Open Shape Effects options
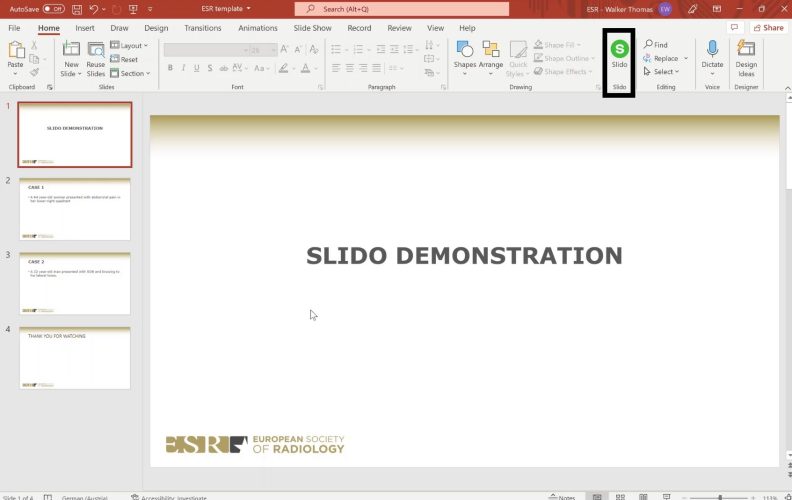792x500 pixels. tap(563, 72)
